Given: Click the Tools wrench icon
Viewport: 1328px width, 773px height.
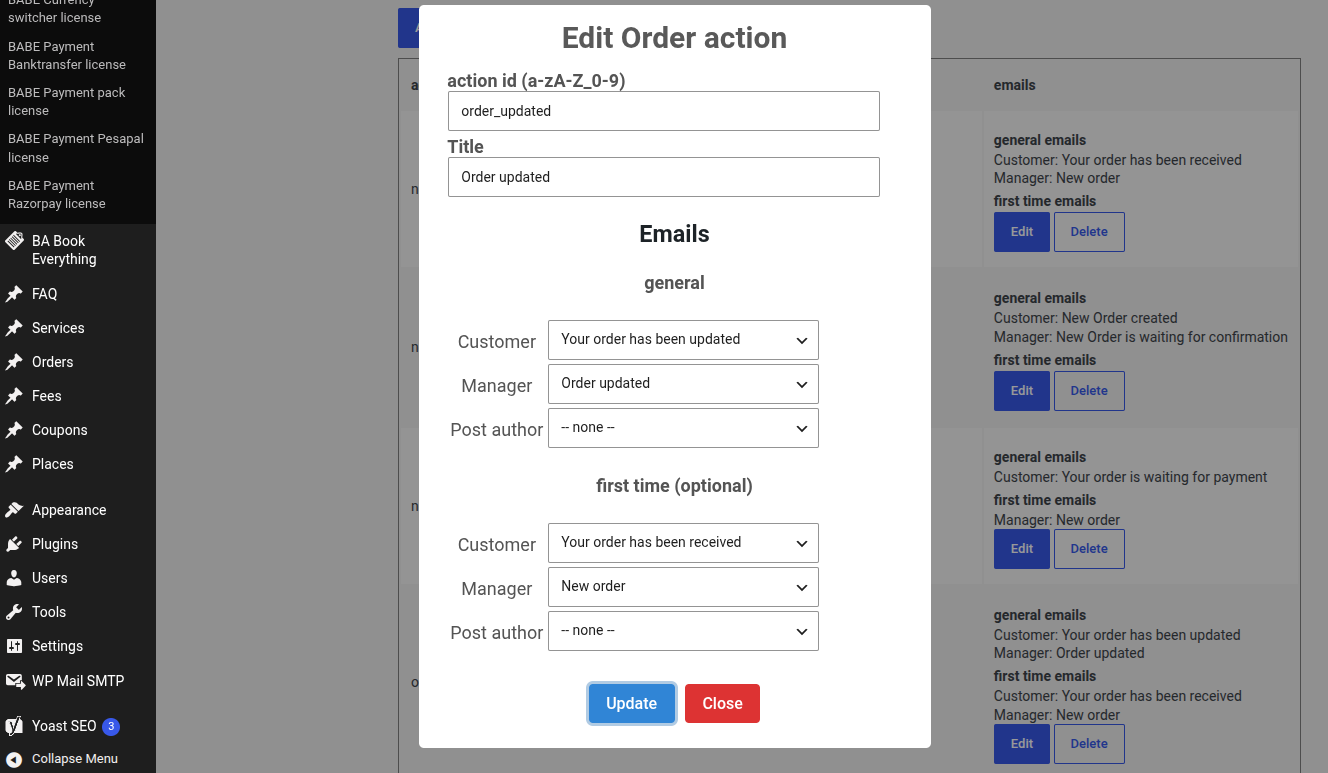Looking at the screenshot, I should [14, 612].
